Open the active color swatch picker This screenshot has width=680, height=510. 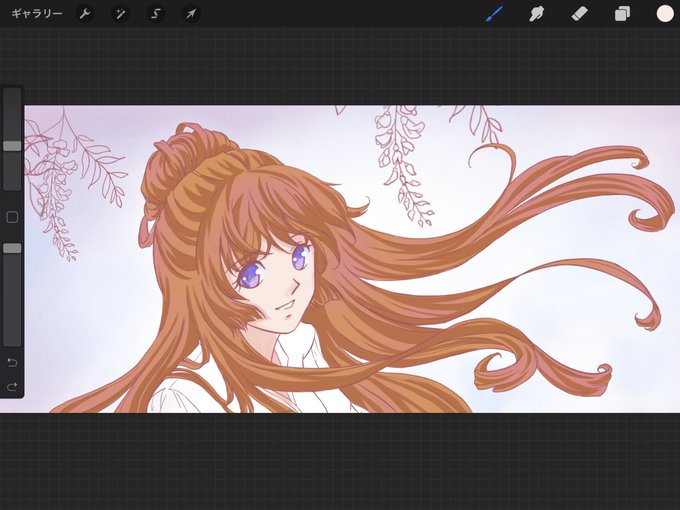pyautogui.click(x=665, y=14)
